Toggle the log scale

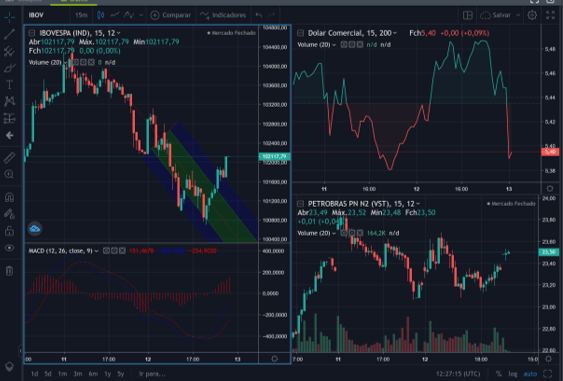click(513, 374)
